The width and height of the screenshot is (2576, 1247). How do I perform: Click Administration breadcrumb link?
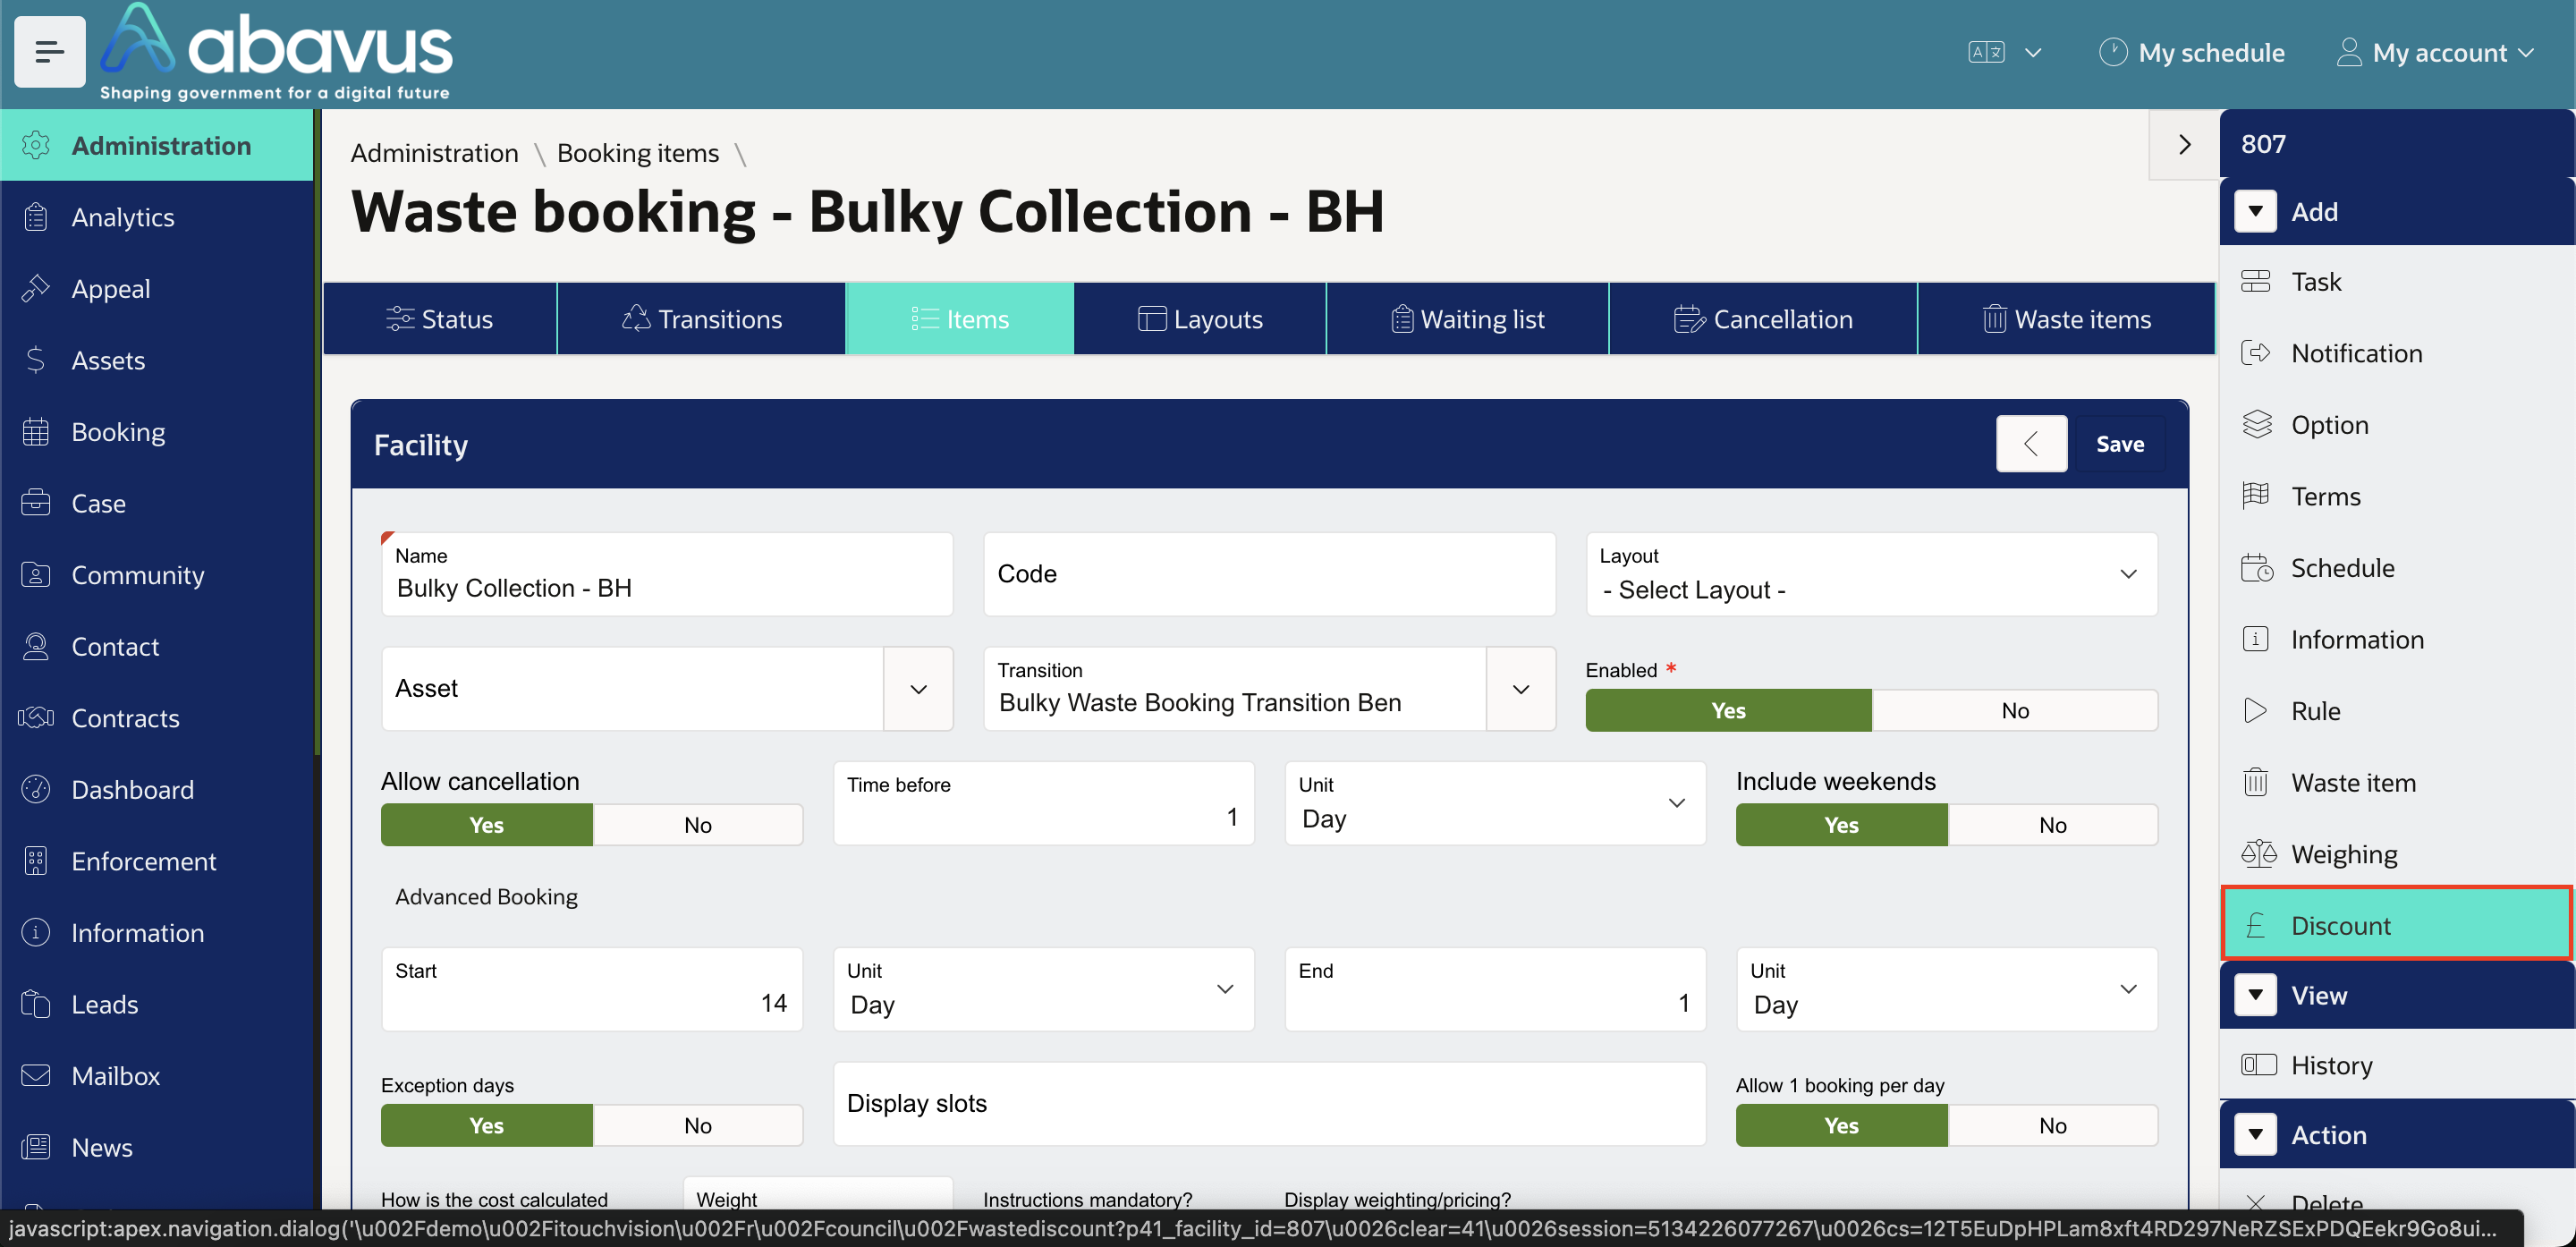tap(434, 153)
